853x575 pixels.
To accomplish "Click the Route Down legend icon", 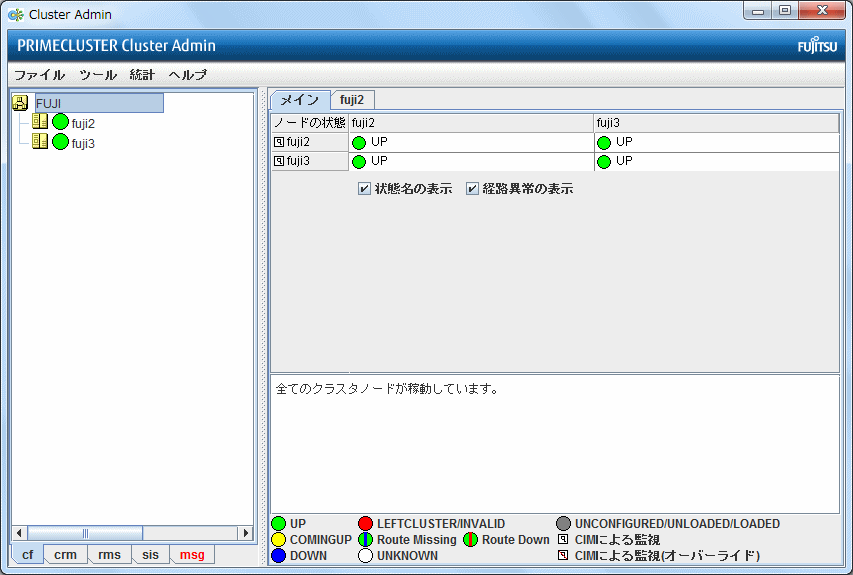I will pyautogui.click(x=471, y=540).
